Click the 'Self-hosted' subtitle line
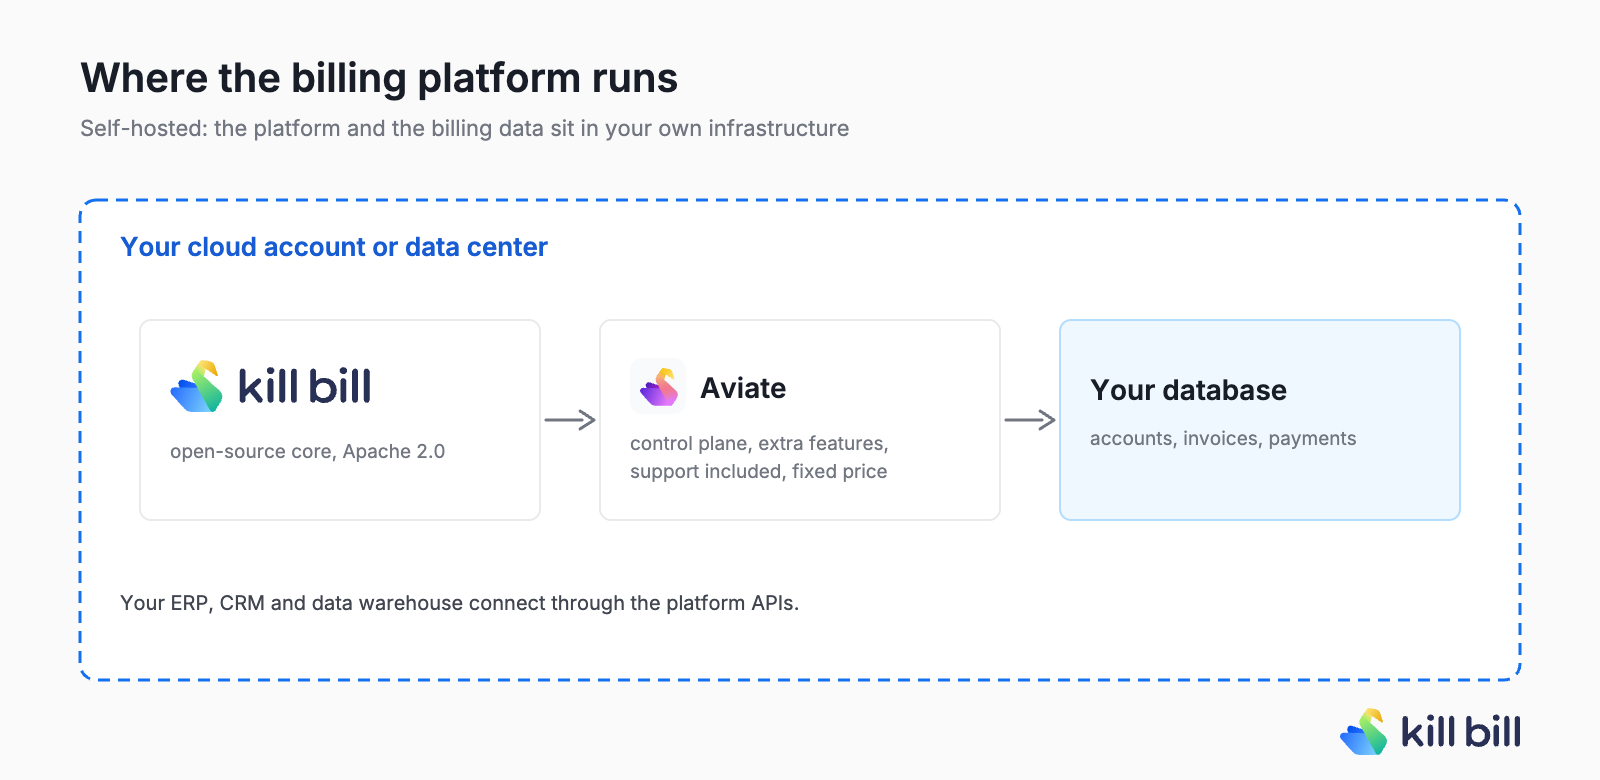 pos(464,128)
